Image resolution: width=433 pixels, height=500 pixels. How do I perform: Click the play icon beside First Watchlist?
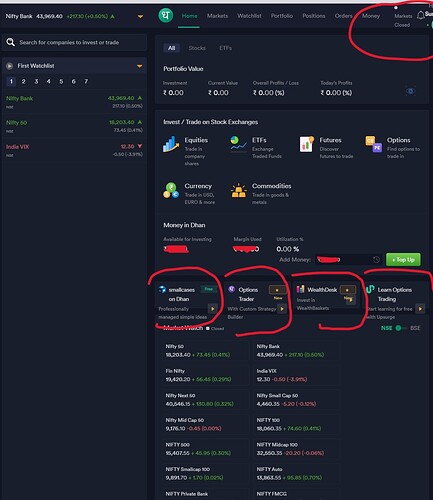click(x=10, y=66)
